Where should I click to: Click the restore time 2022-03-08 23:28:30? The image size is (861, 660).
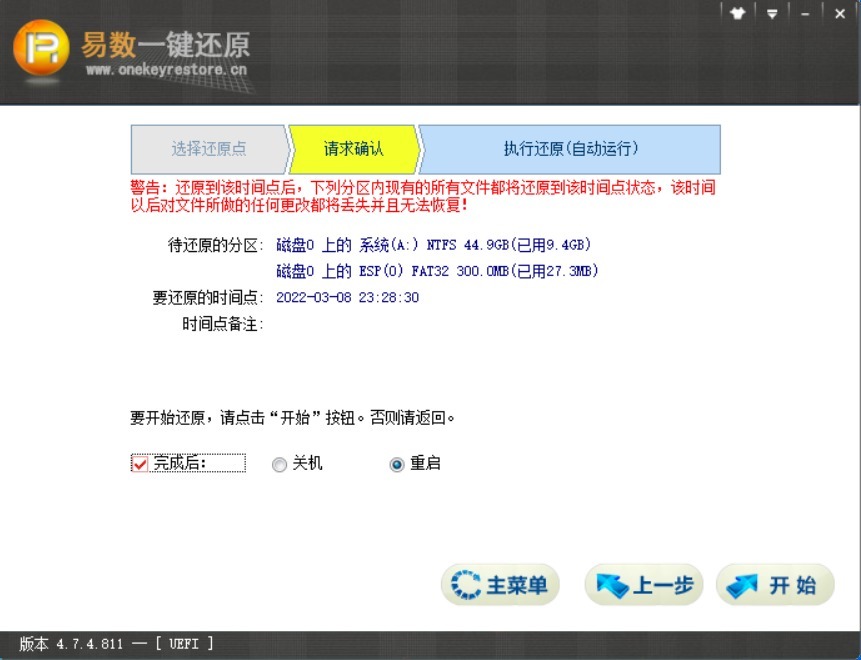[347, 297]
